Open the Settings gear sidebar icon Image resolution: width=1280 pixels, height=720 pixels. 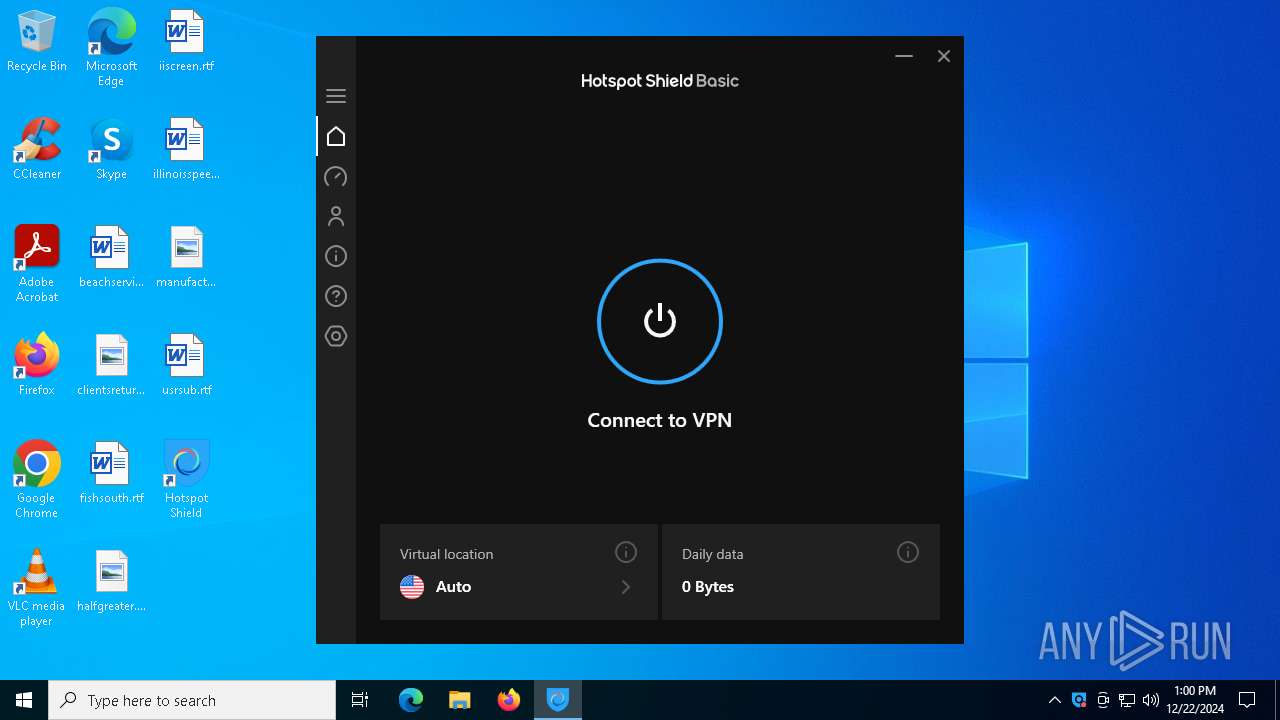336,336
